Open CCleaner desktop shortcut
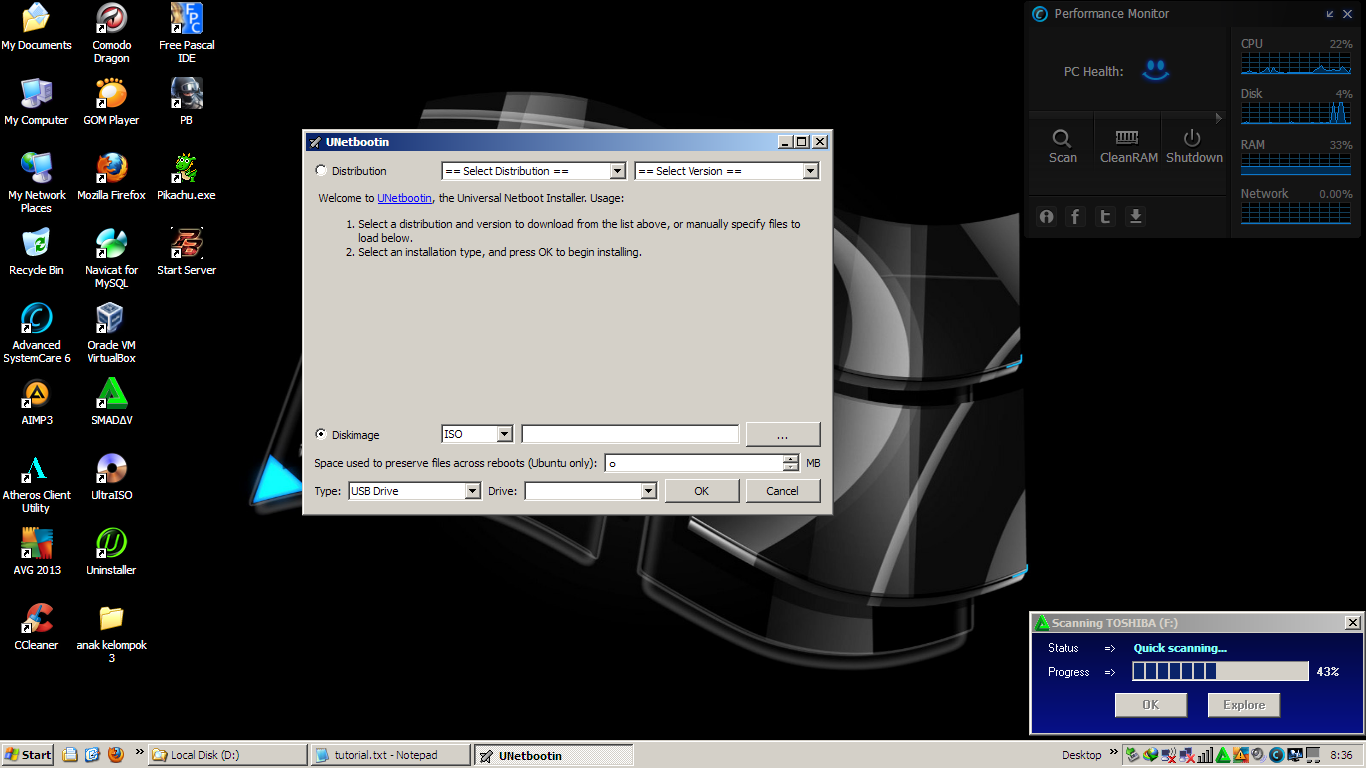 (36, 626)
